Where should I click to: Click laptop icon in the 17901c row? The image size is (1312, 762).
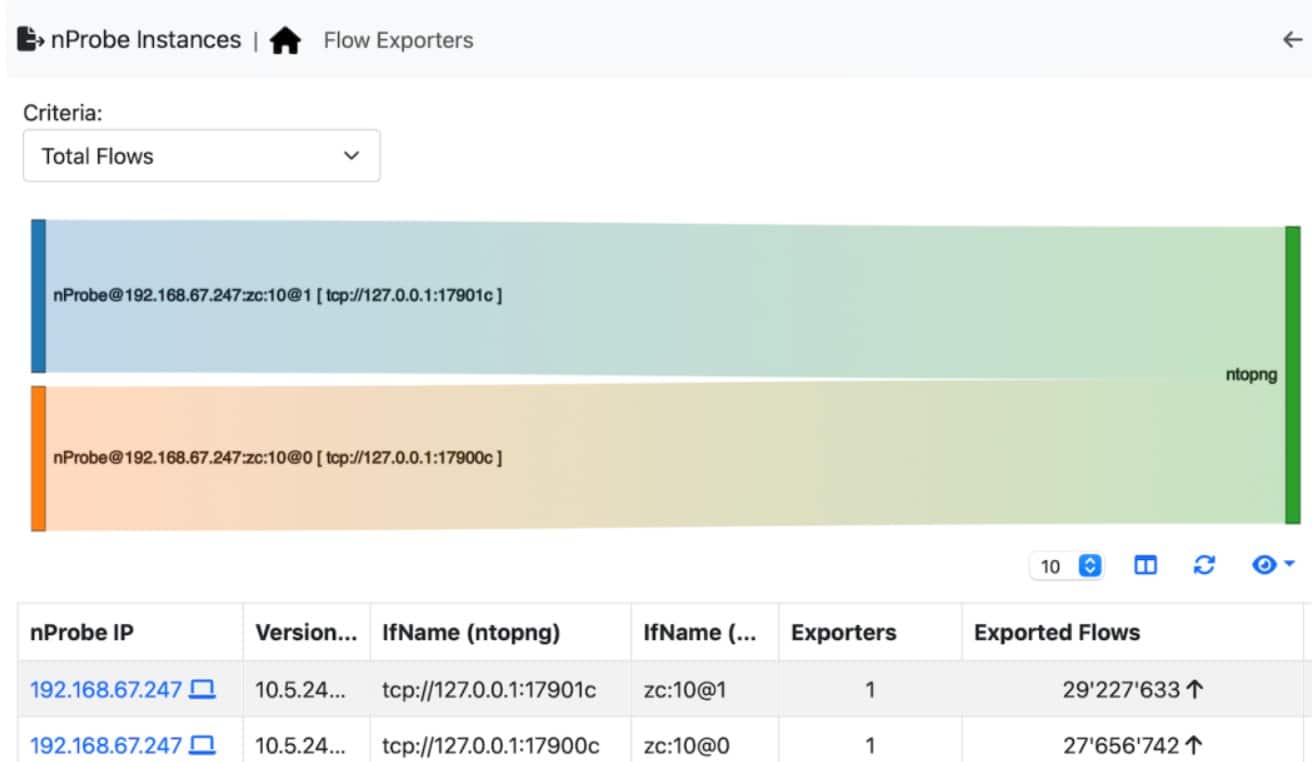click(203, 689)
